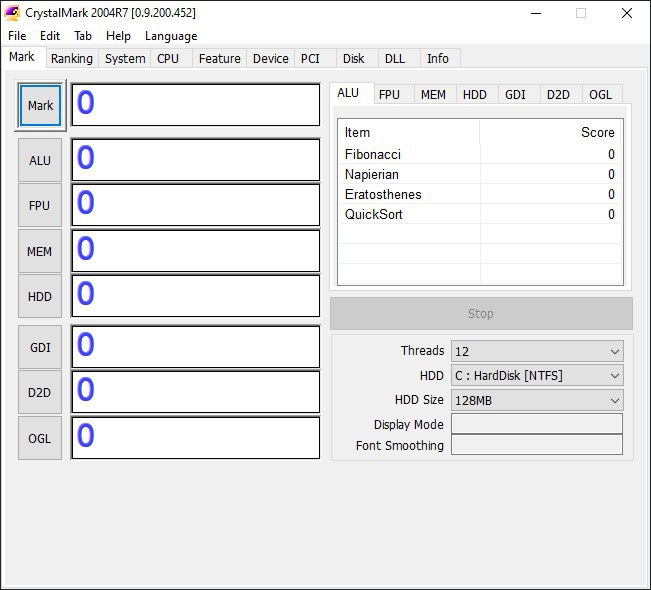
Task: Select the Napierian row
Action: [x=480, y=174]
